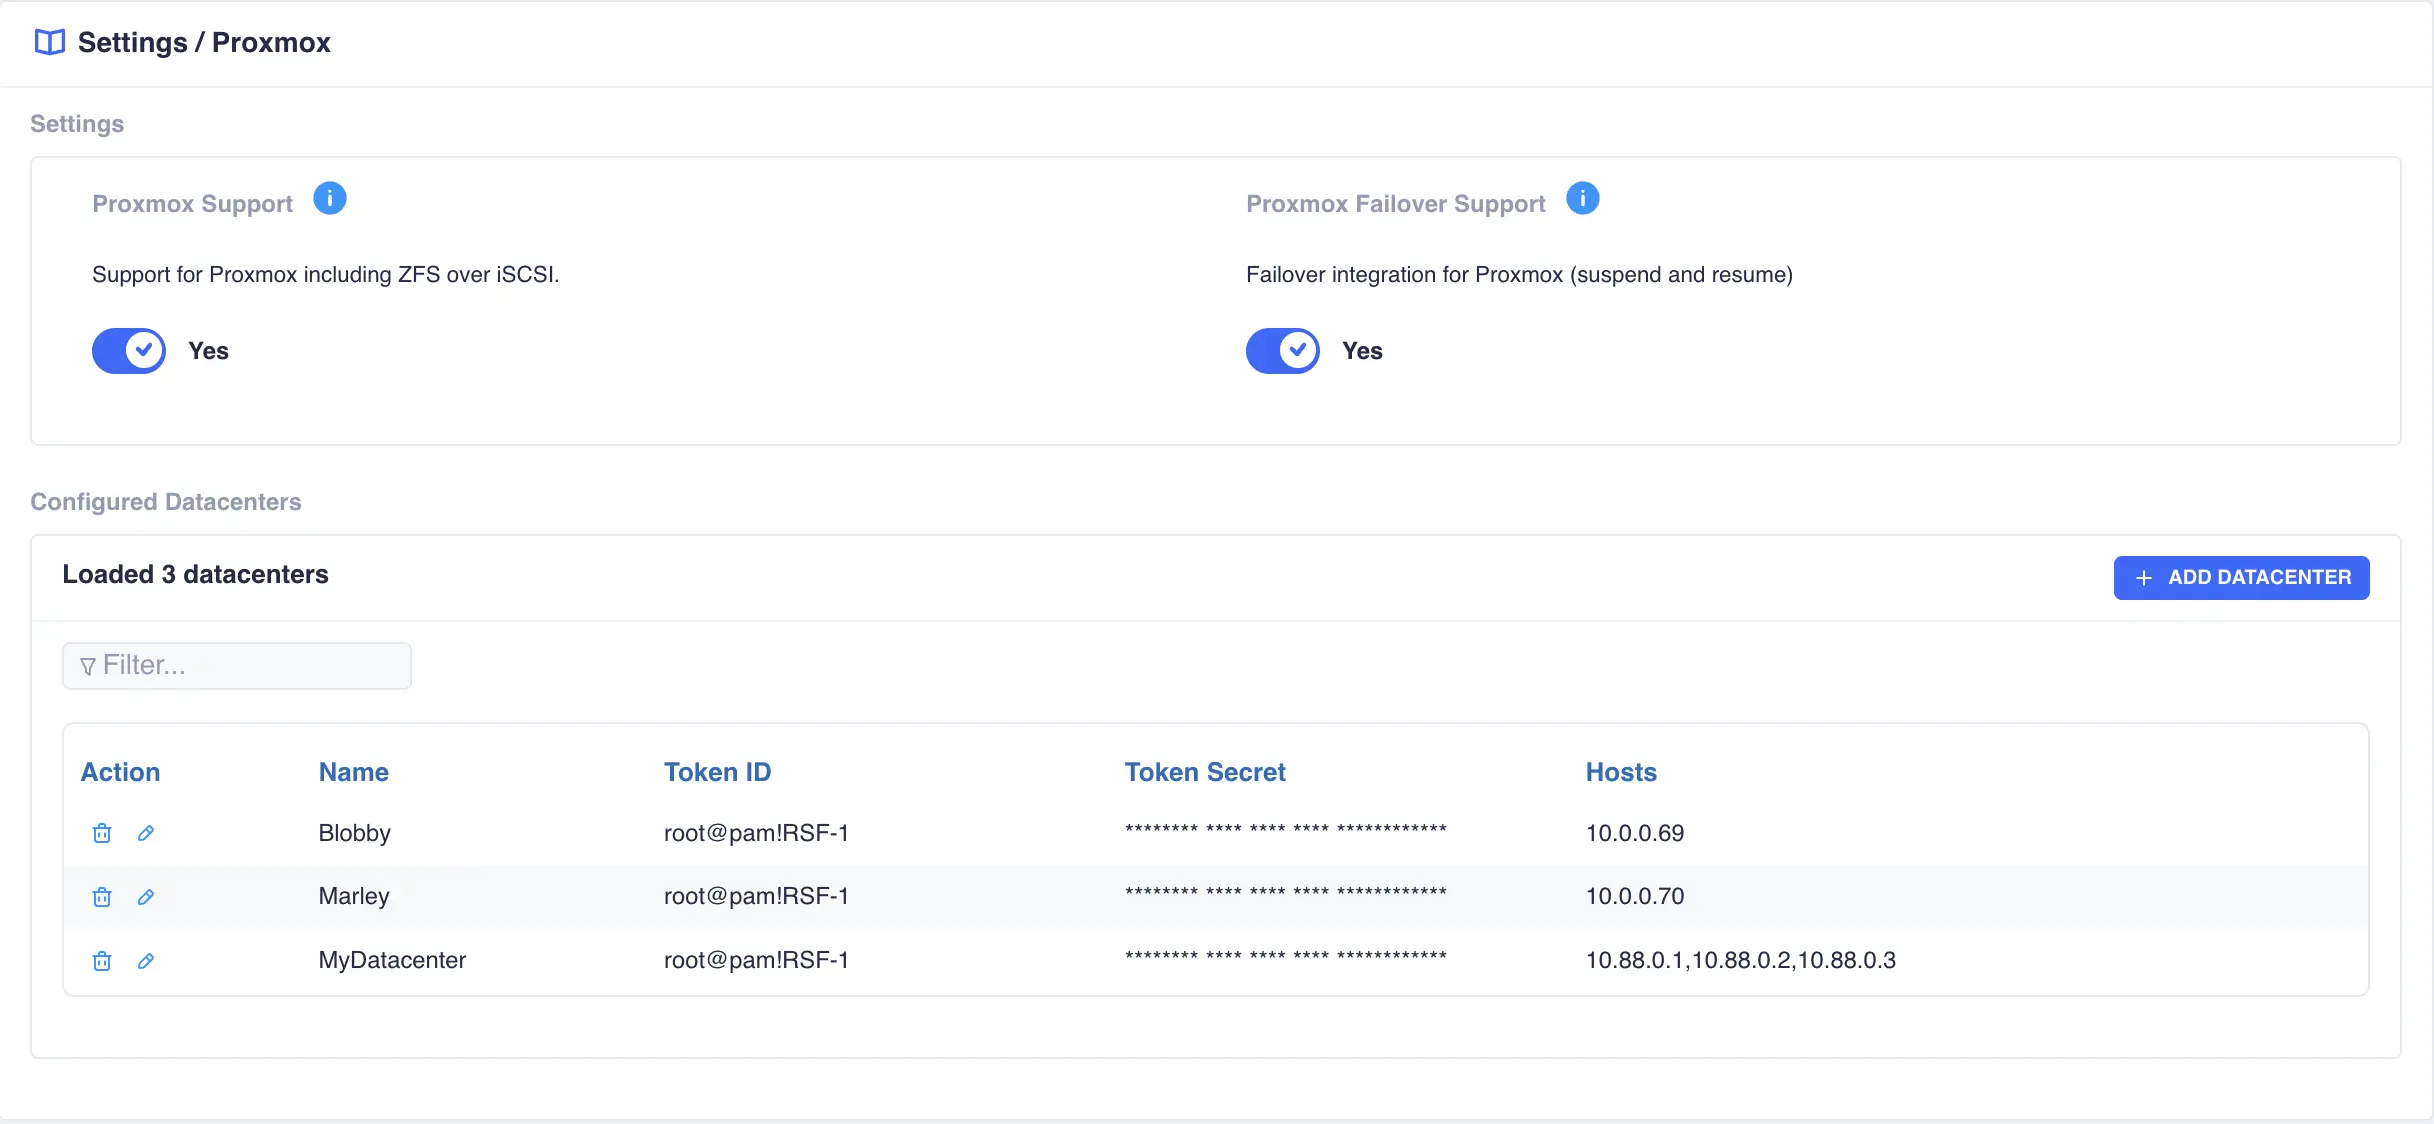Click the Settings / Proxmox page title
This screenshot has height=1124, width=2434.
click(204, 42)
